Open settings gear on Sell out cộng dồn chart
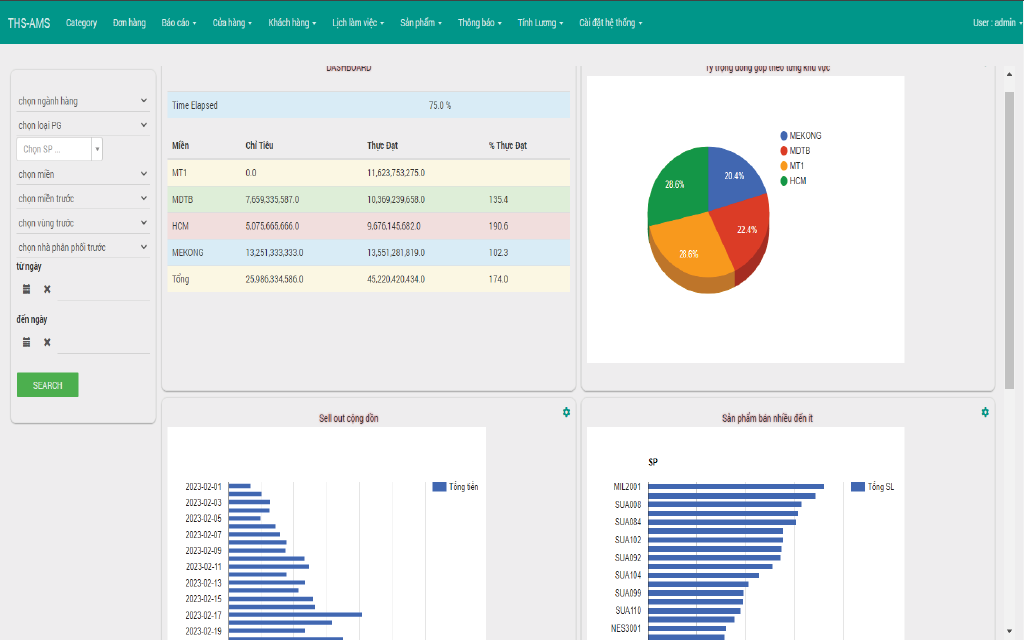 coord(566,412)
